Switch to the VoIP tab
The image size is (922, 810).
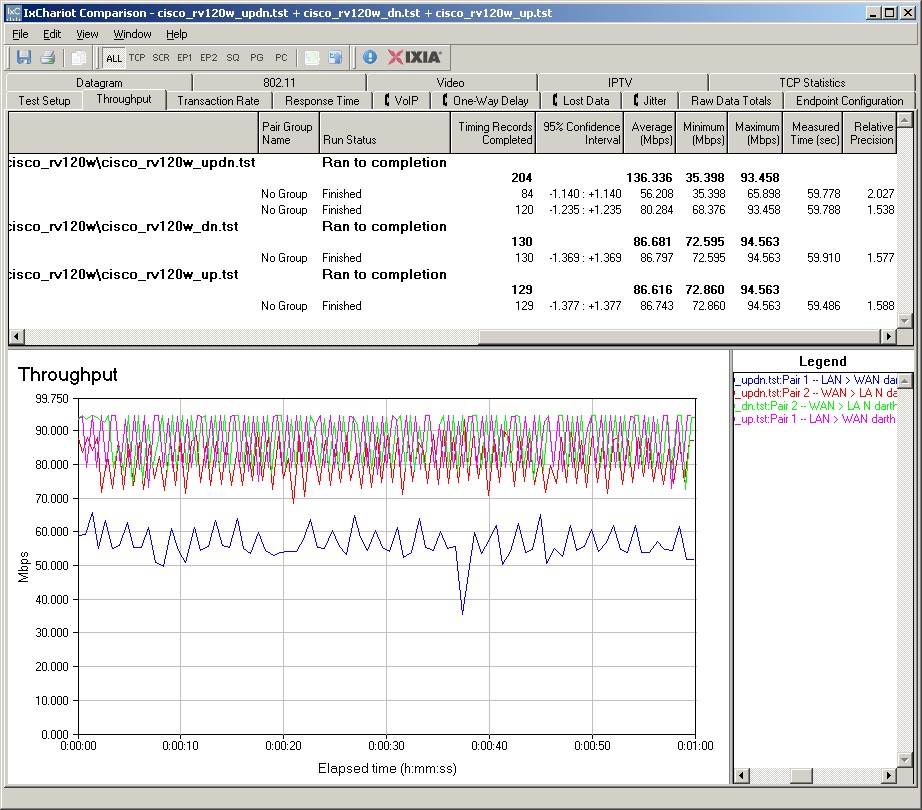402,101
